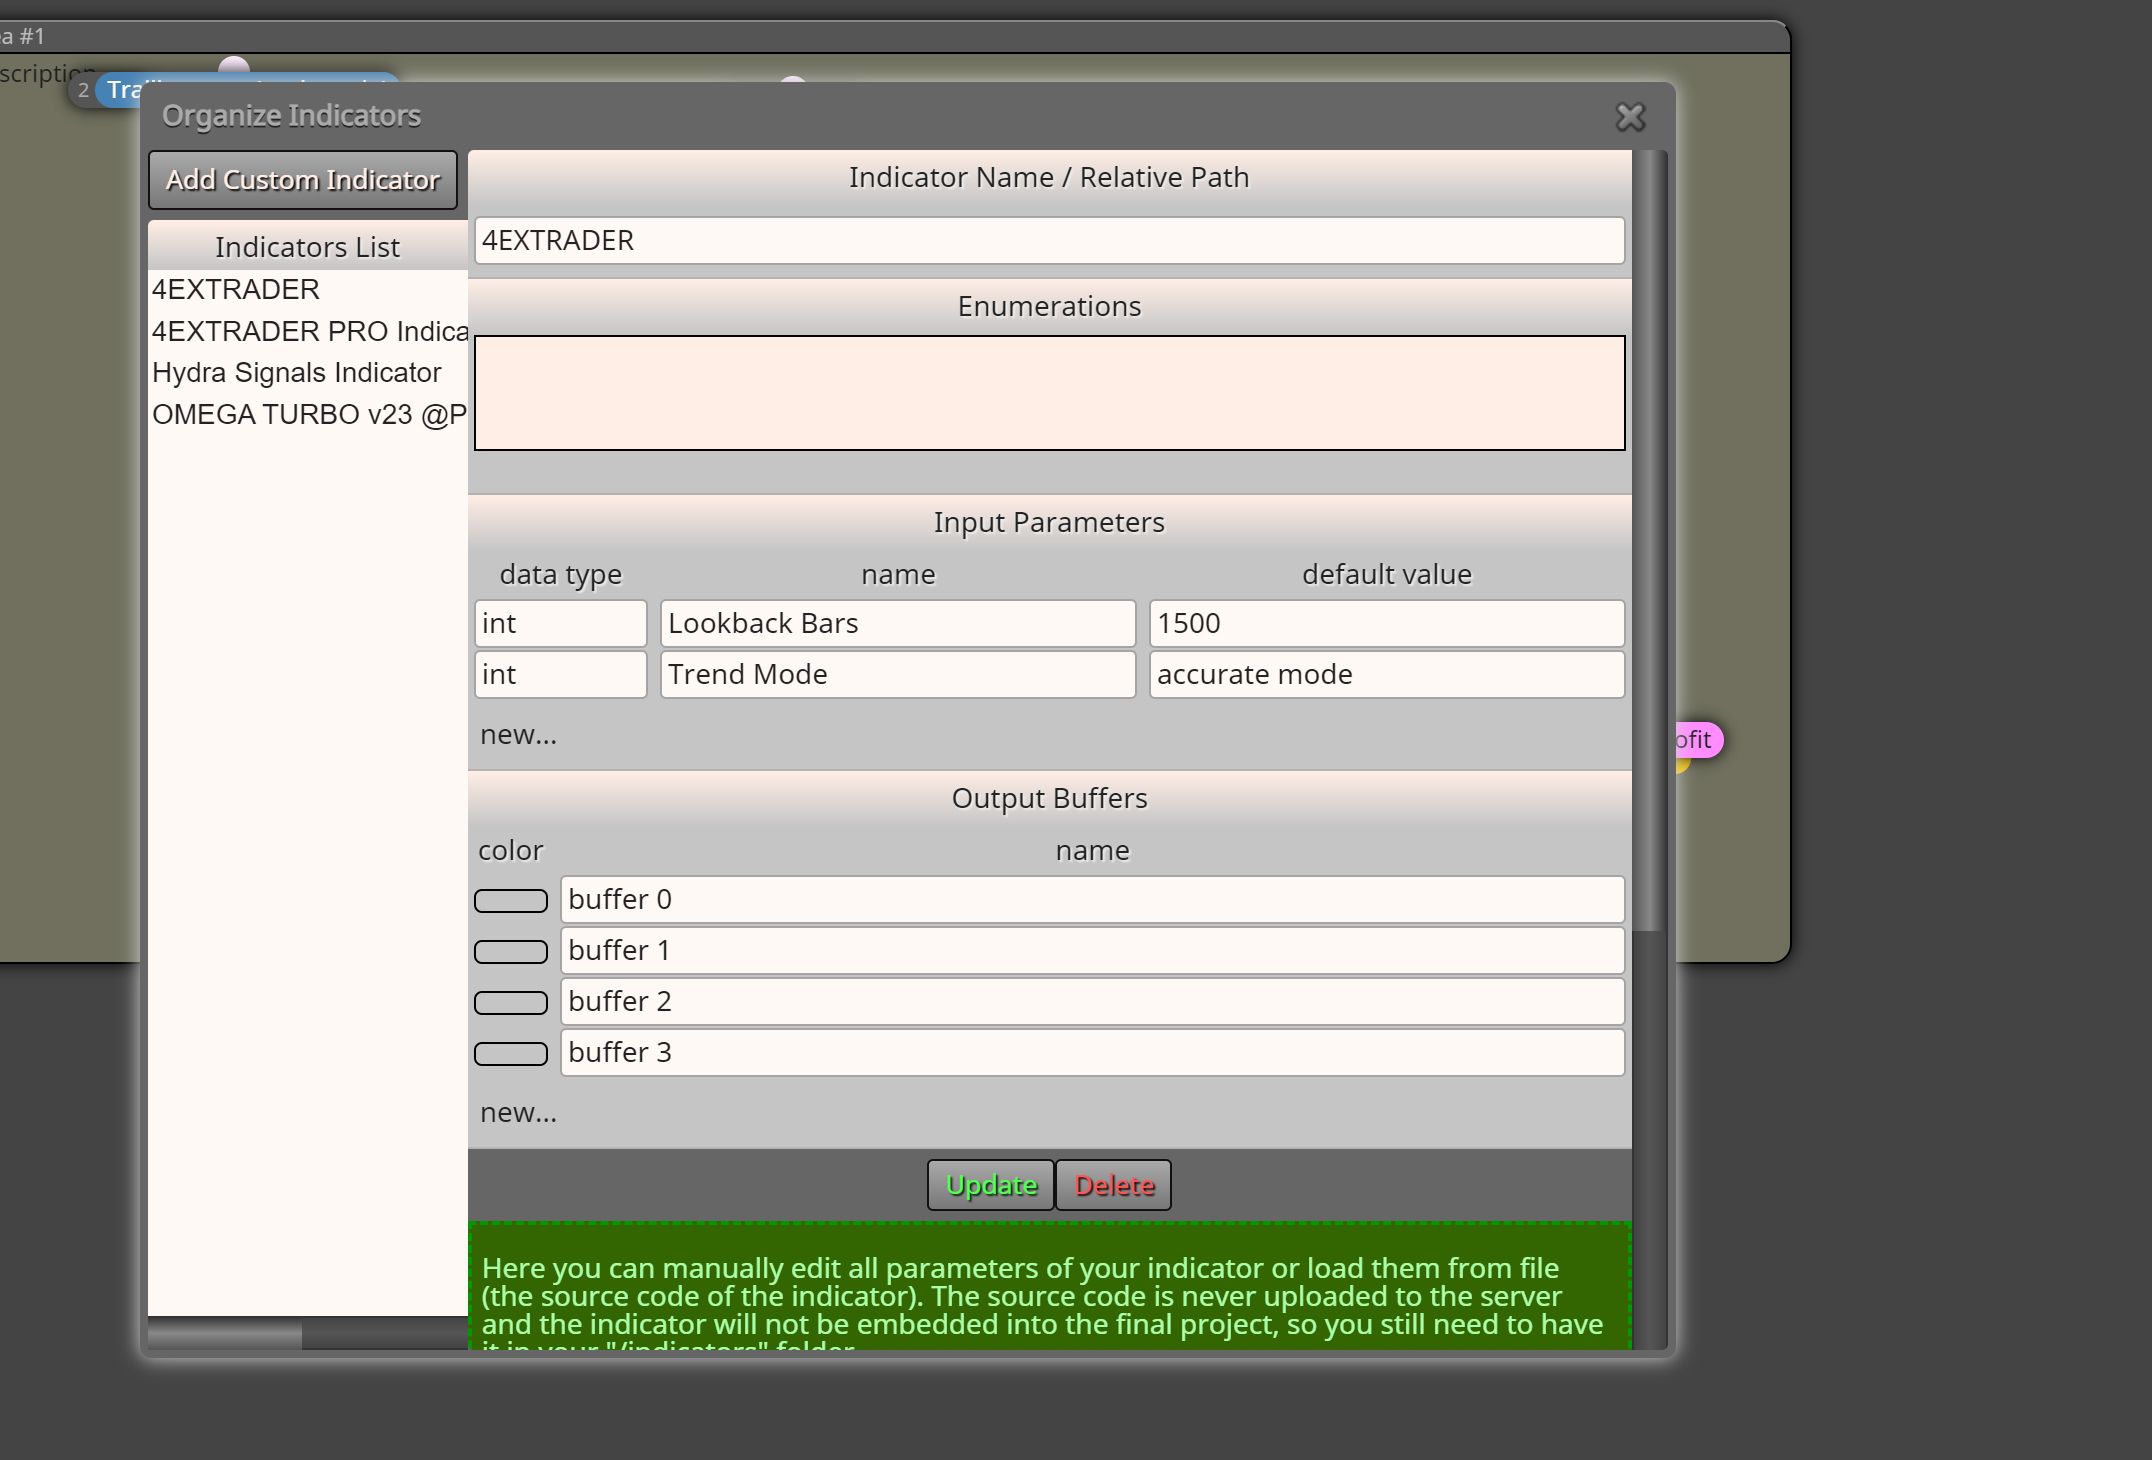This screenshot has height=1460, width=2152.
Task: Click the red Delete button
Action: (1114, 1185)
